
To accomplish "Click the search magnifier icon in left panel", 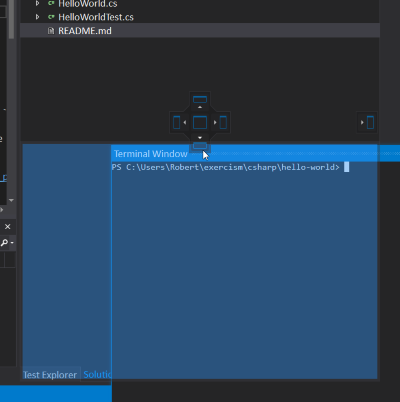I will point(4,242).
